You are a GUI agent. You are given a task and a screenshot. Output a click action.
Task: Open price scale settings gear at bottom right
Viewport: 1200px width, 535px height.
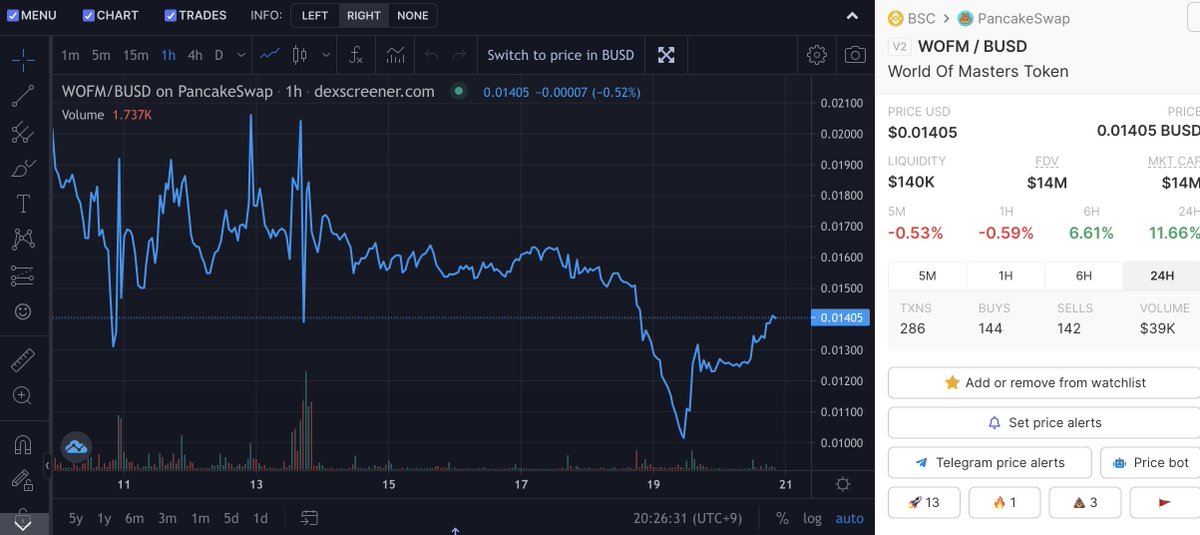(x=843, y=485)
